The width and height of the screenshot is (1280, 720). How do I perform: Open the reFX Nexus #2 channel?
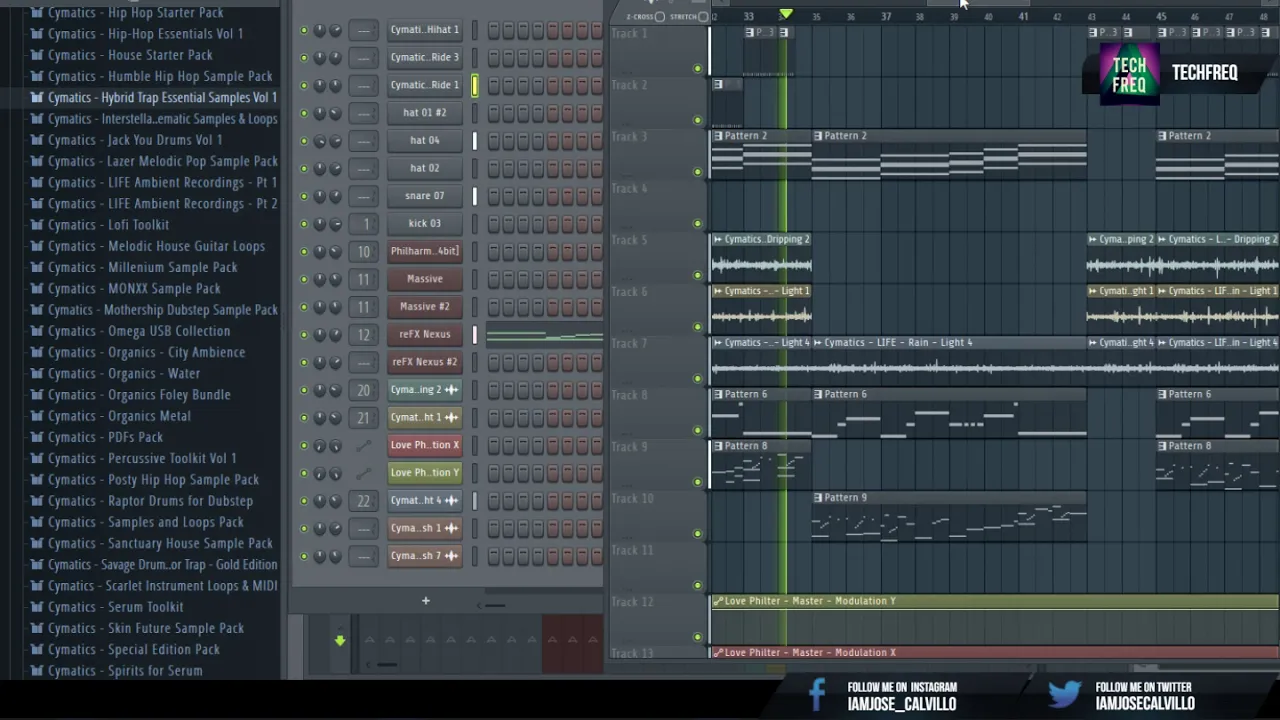point(425,362)
